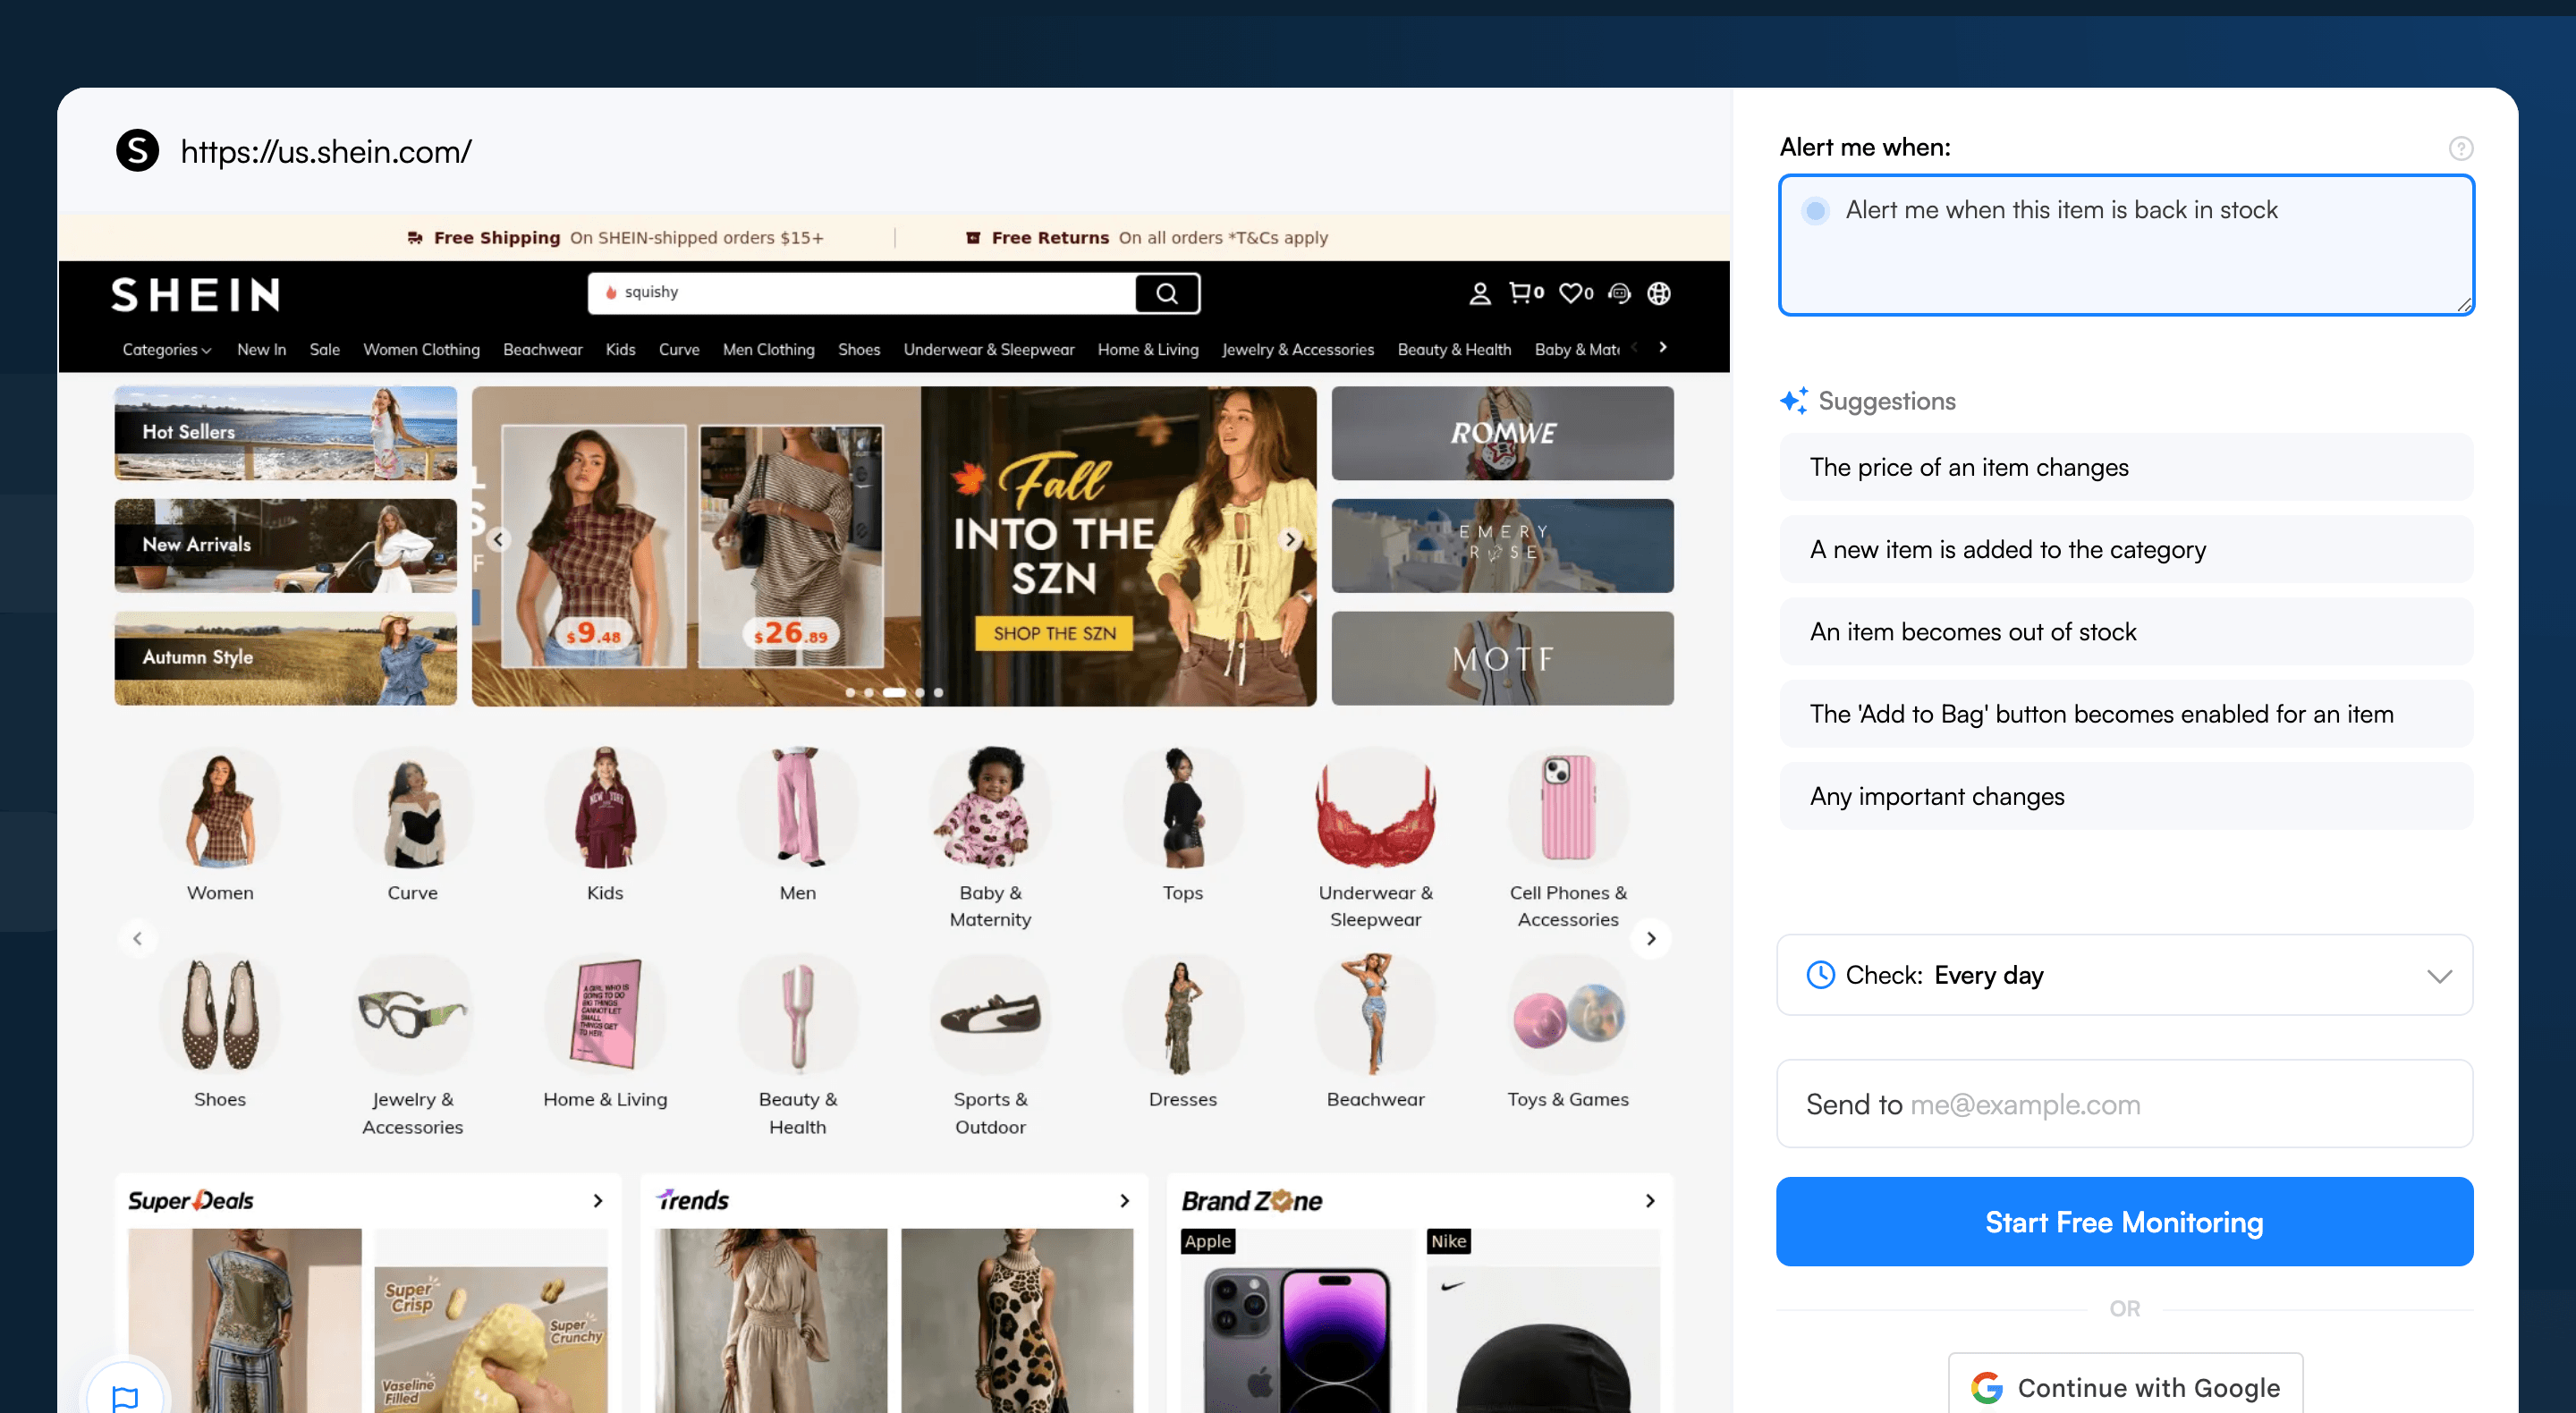Go to previous banner slide arrow

pos(498,539)
